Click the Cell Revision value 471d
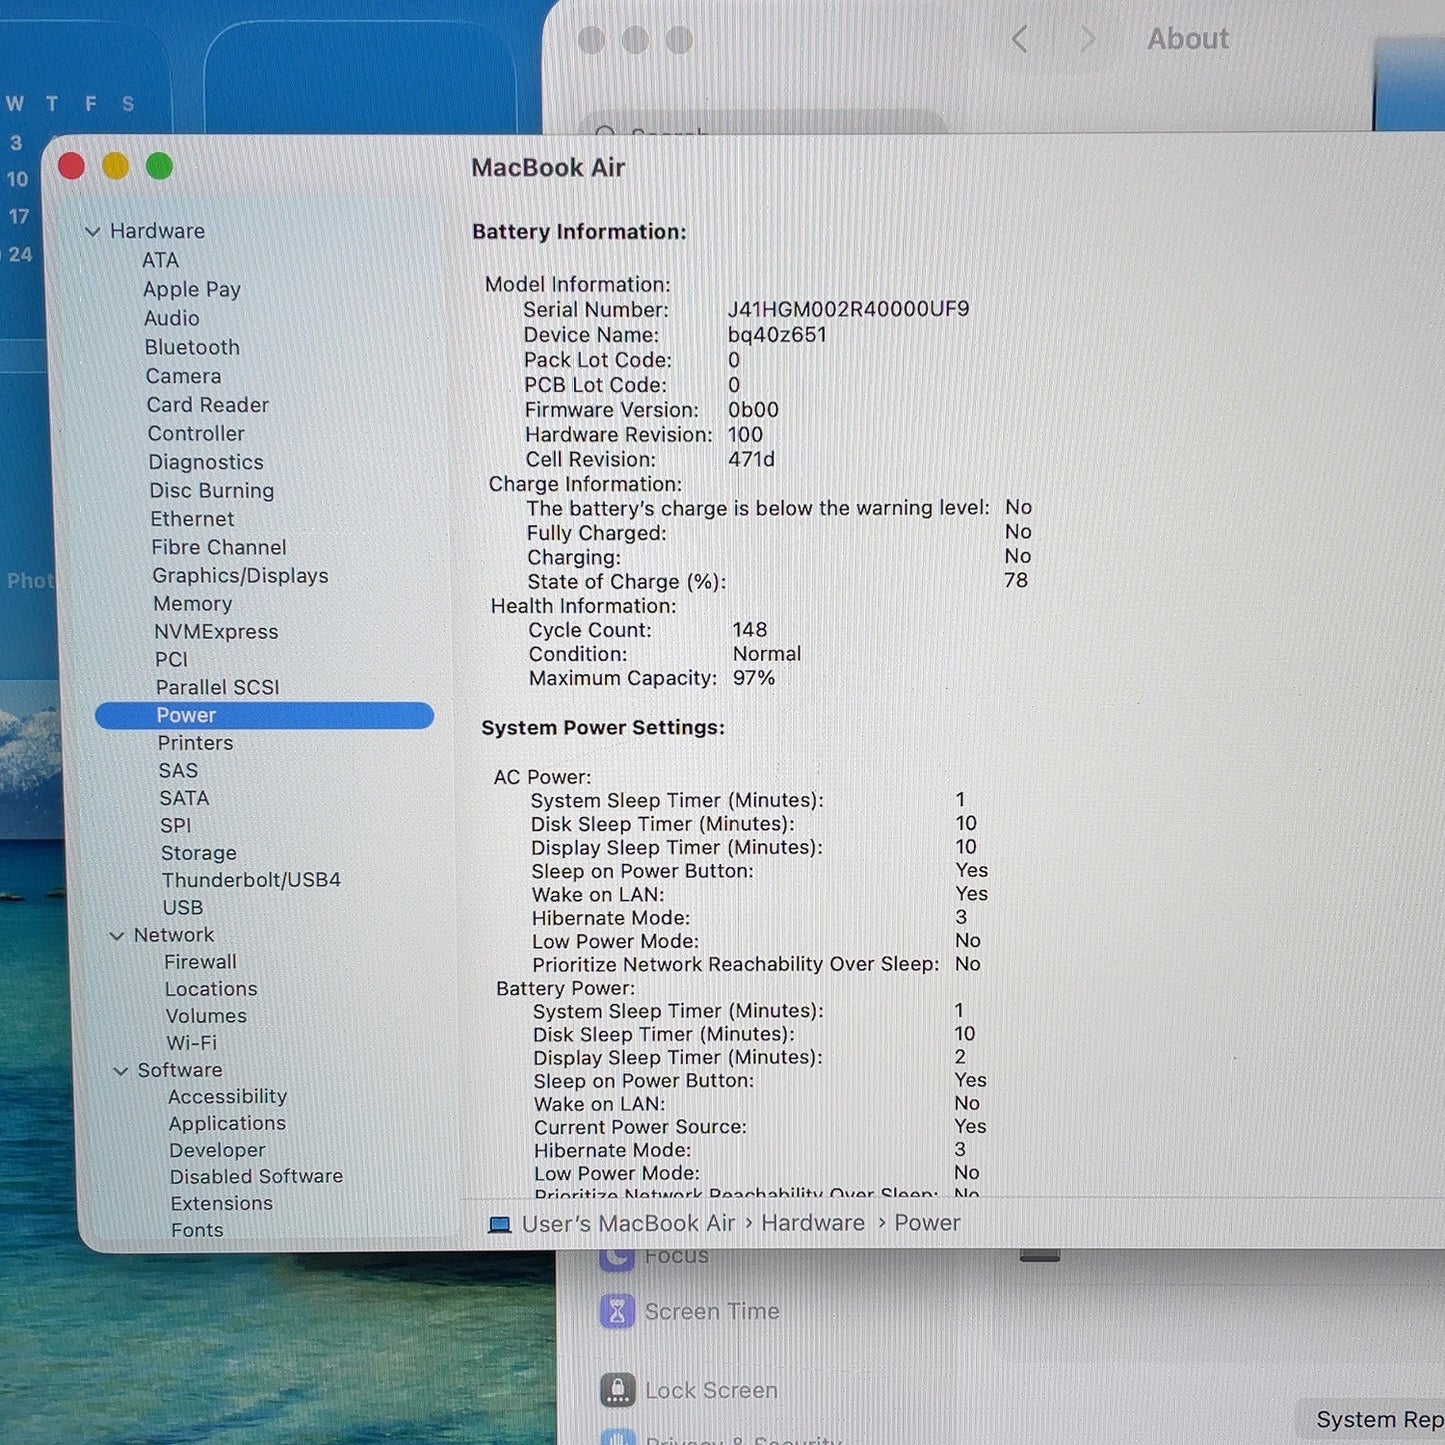Screen dimensions: 1445x1445 click(751, 459)
